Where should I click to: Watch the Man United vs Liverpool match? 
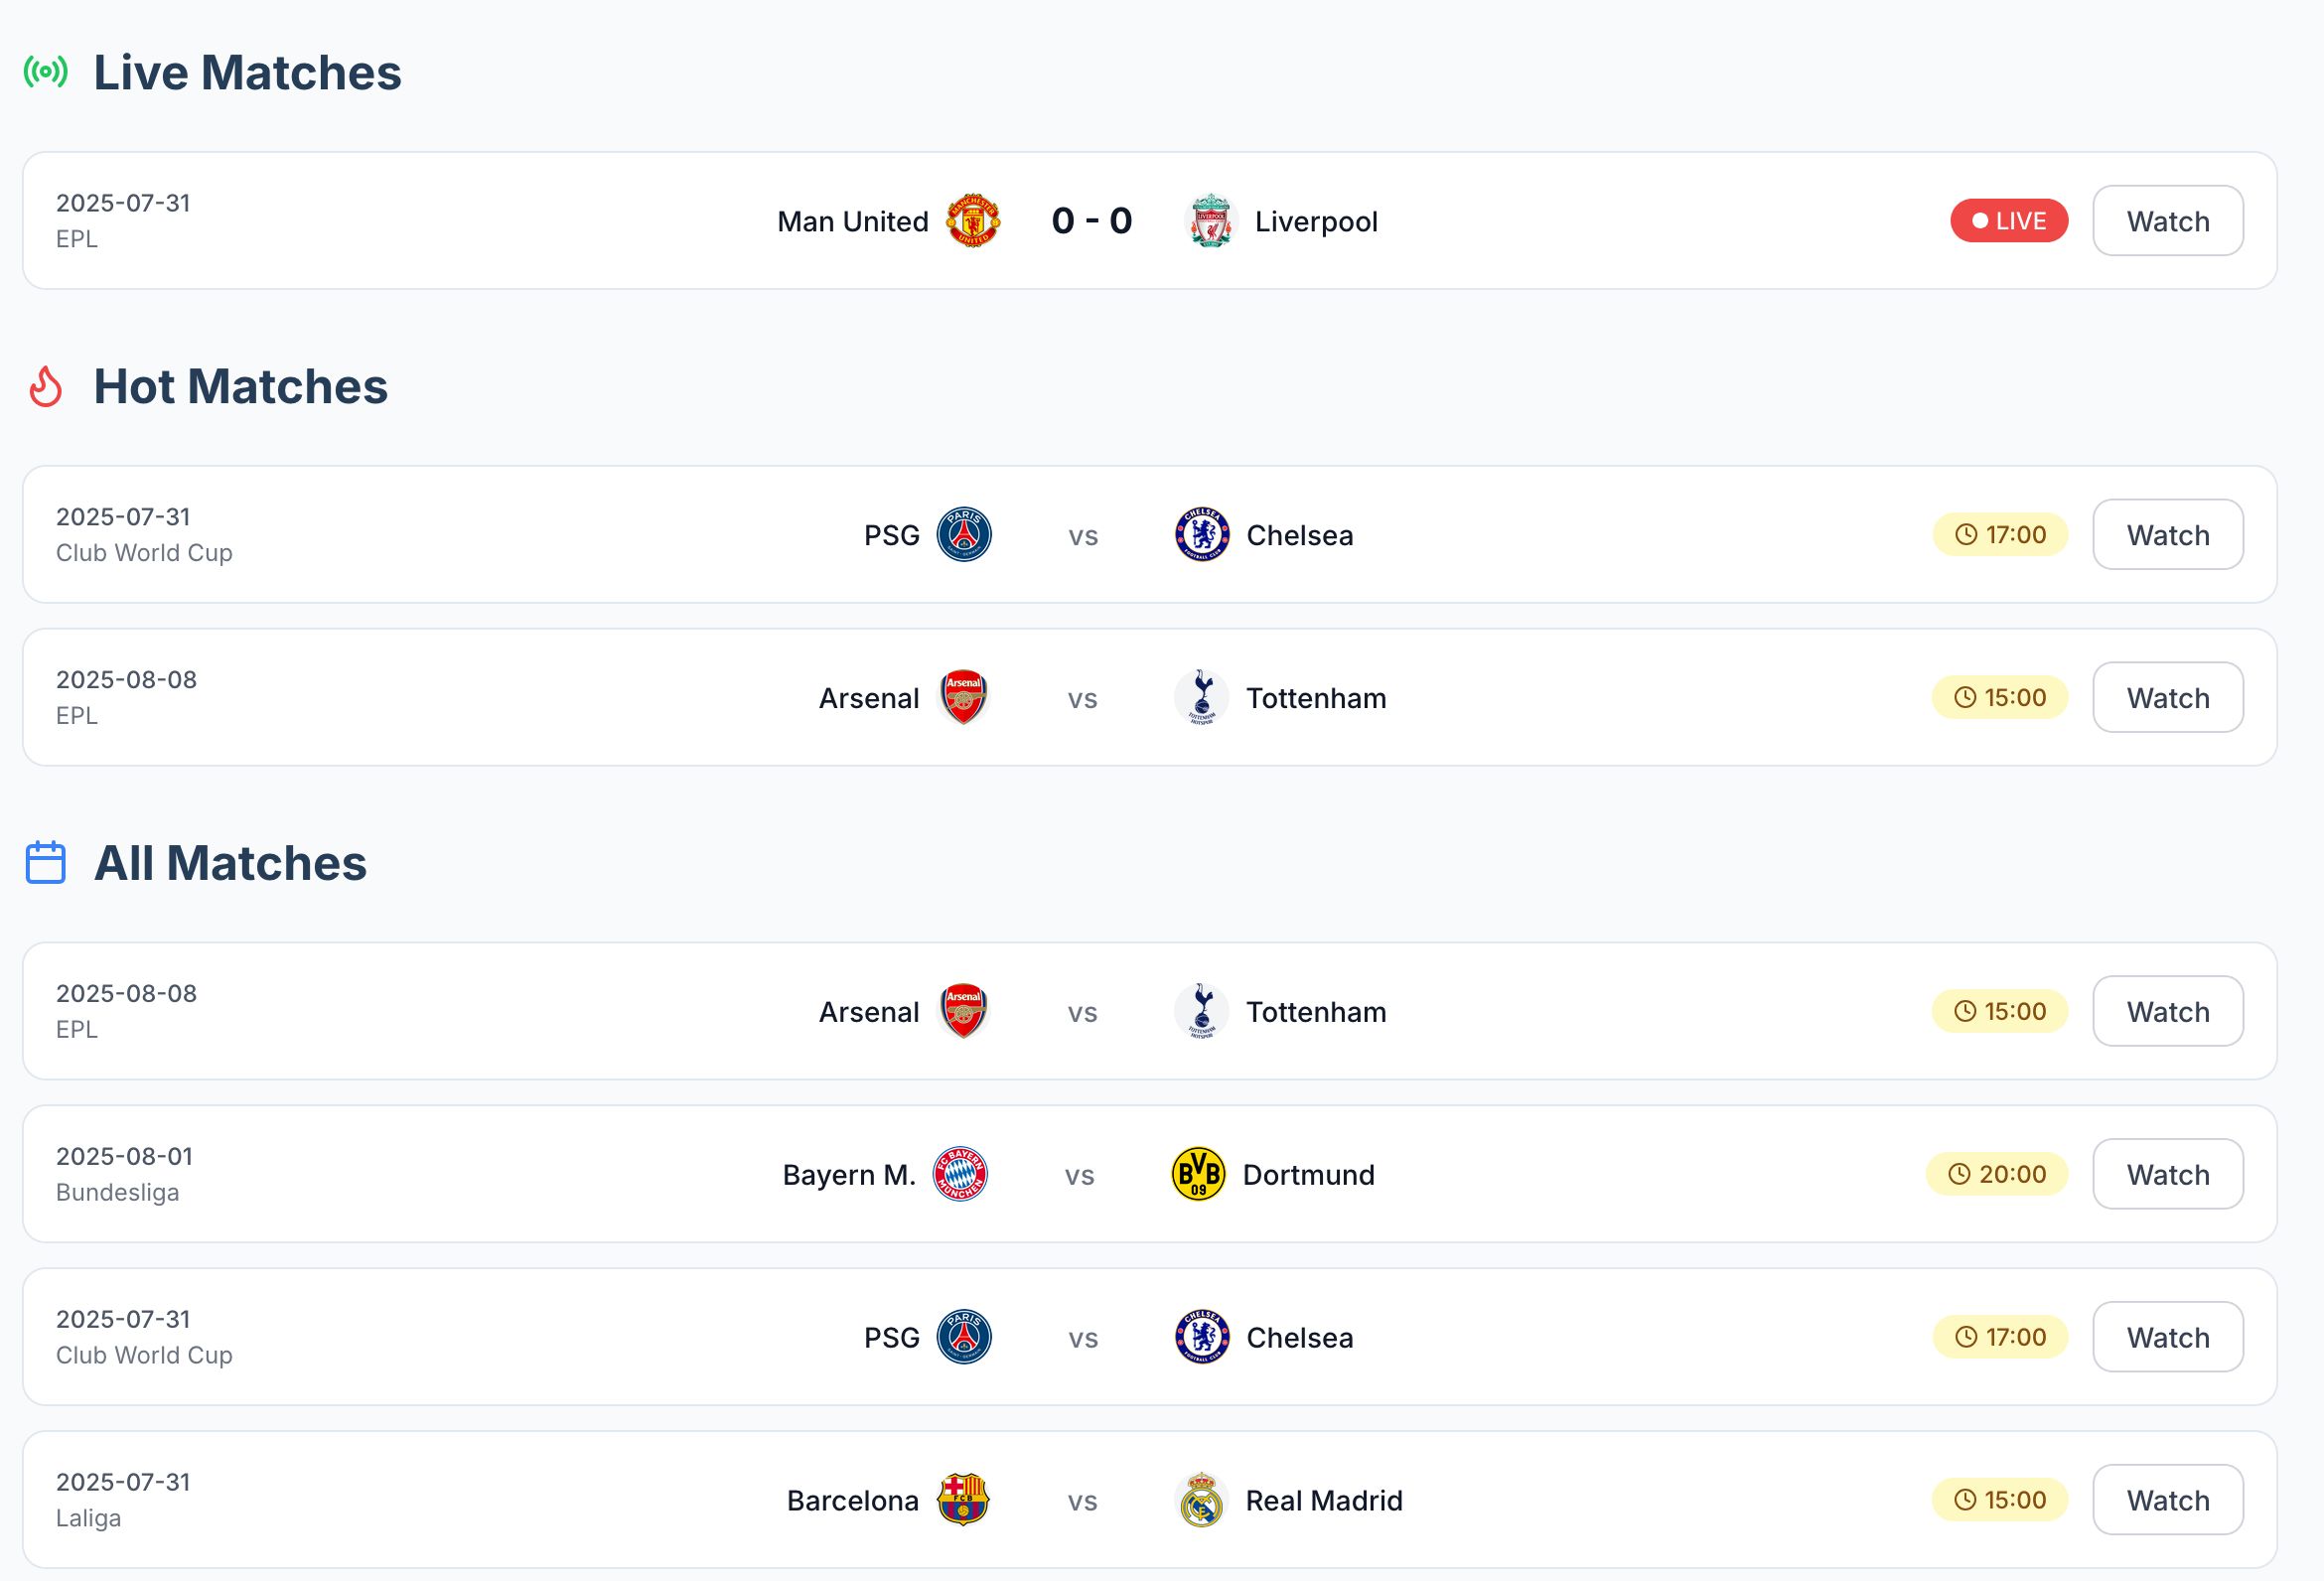2167,221
